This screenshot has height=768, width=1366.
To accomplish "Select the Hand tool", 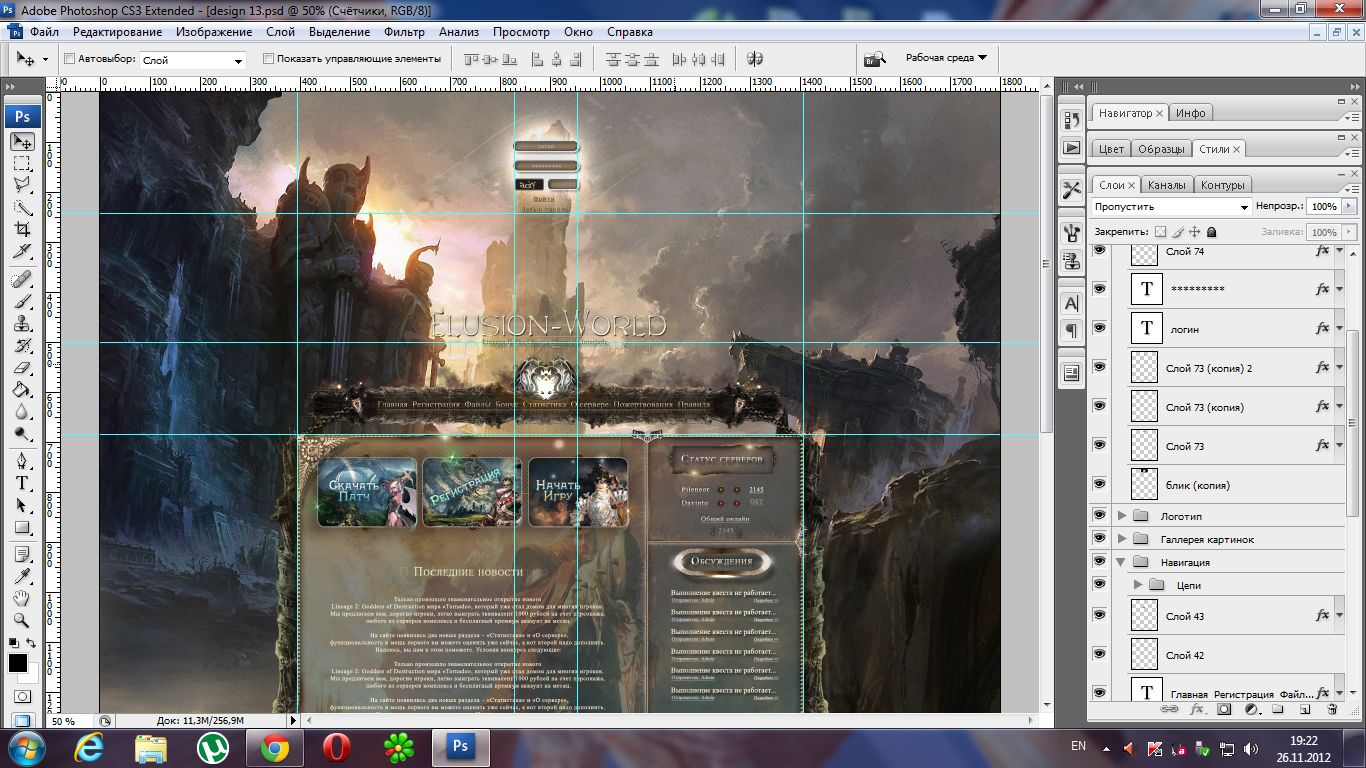I will tap(22, 598).
